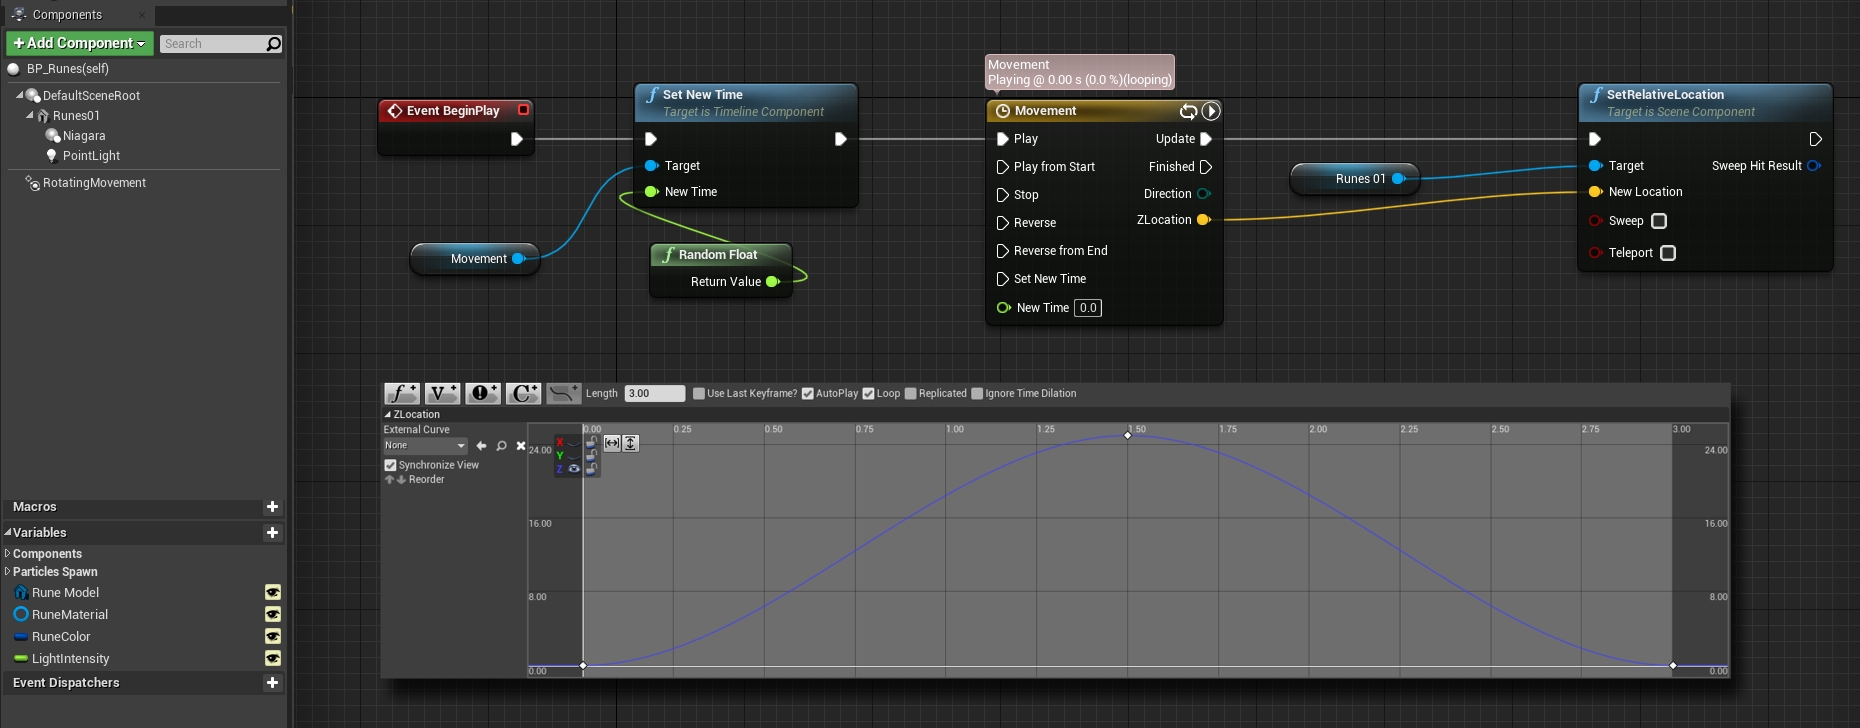Enable the Replicated checkbox
1860x728 pixels.
tap(910, 393)
